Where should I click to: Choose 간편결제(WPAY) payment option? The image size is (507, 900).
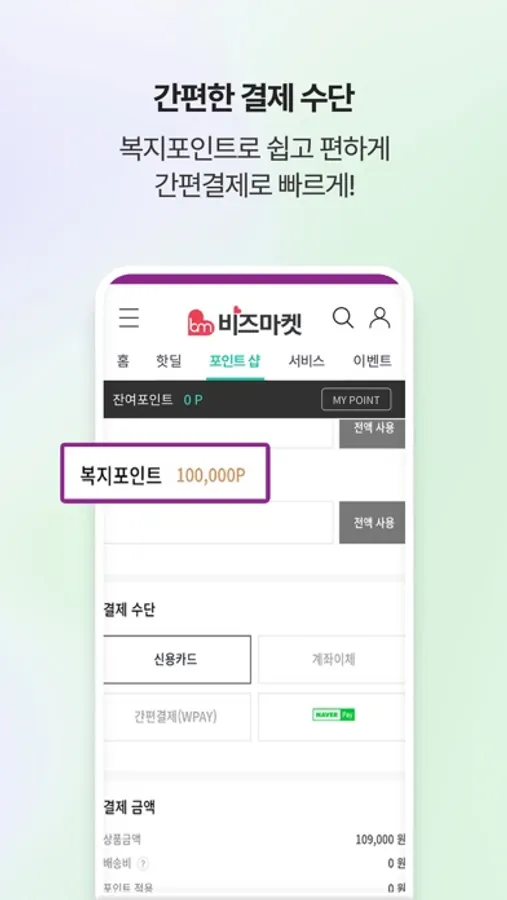point(177,717)
